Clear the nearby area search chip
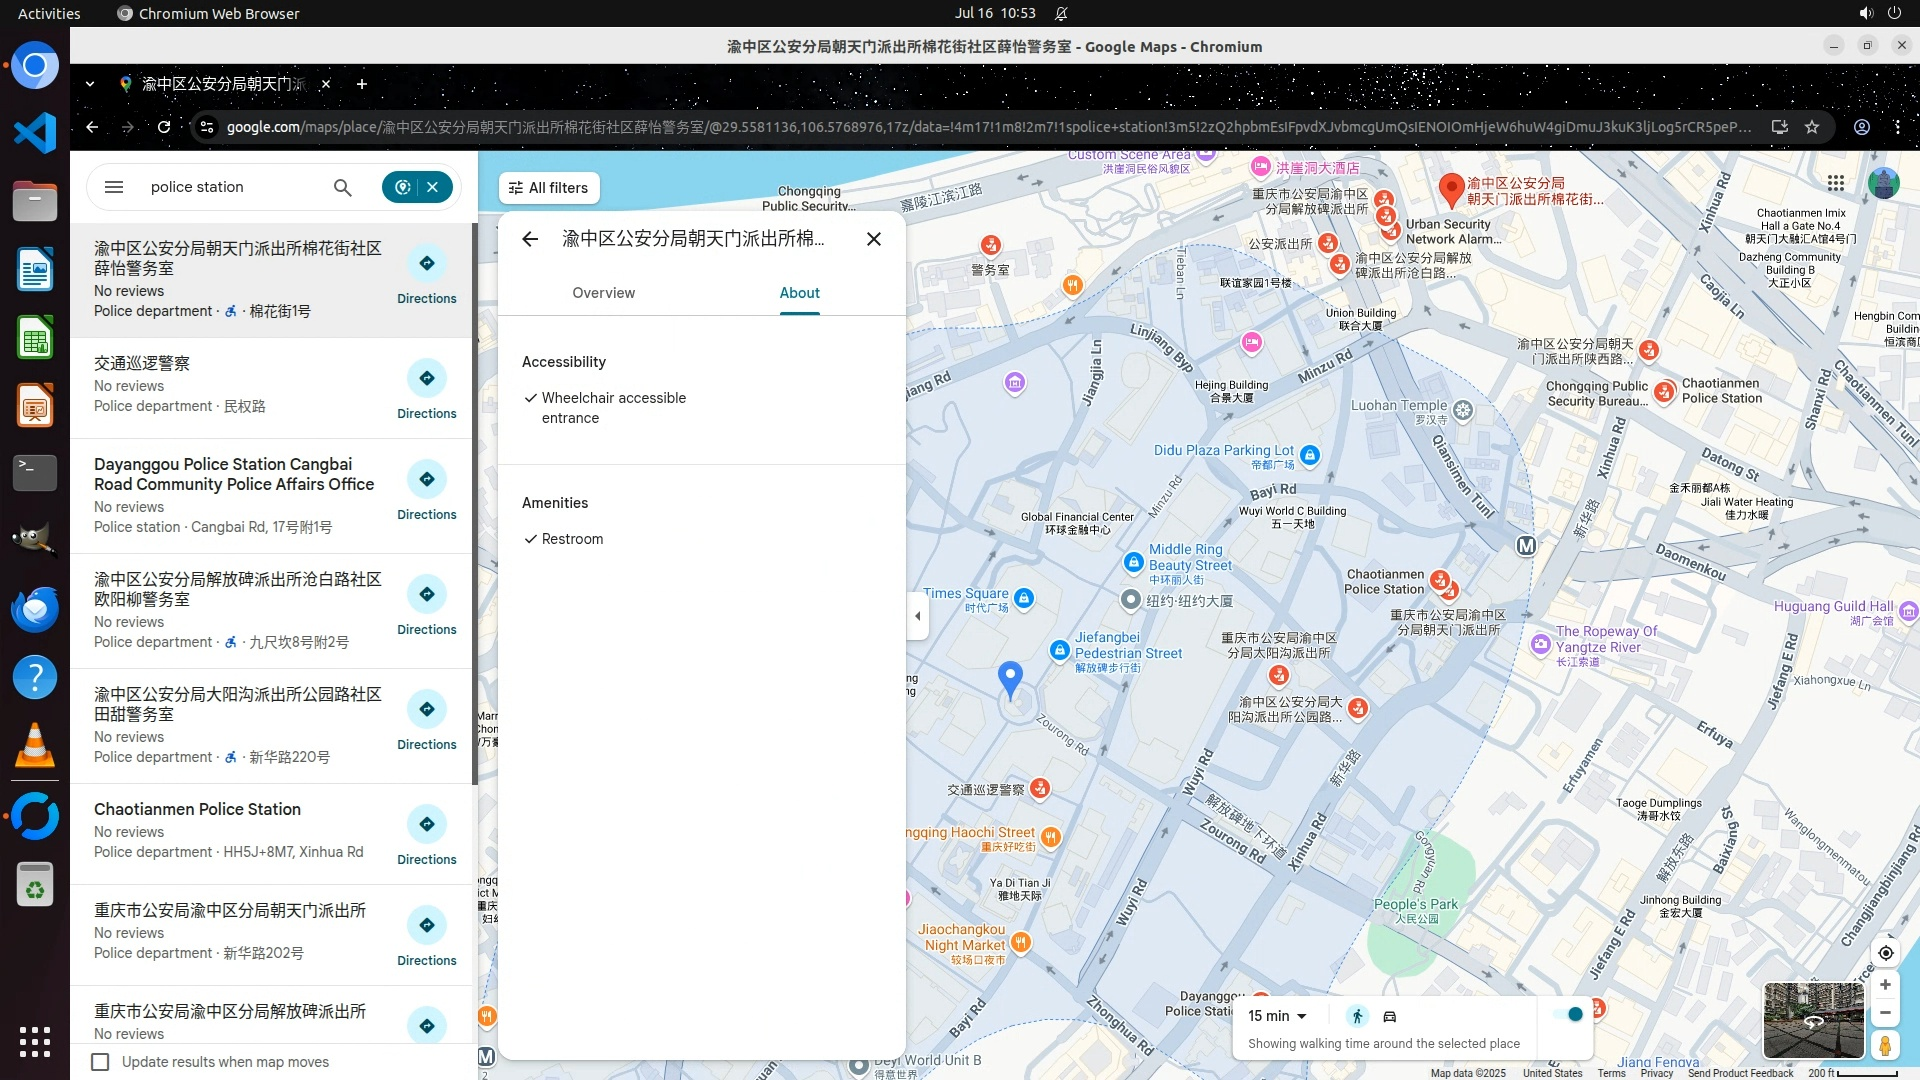 (x=433, y=187)
